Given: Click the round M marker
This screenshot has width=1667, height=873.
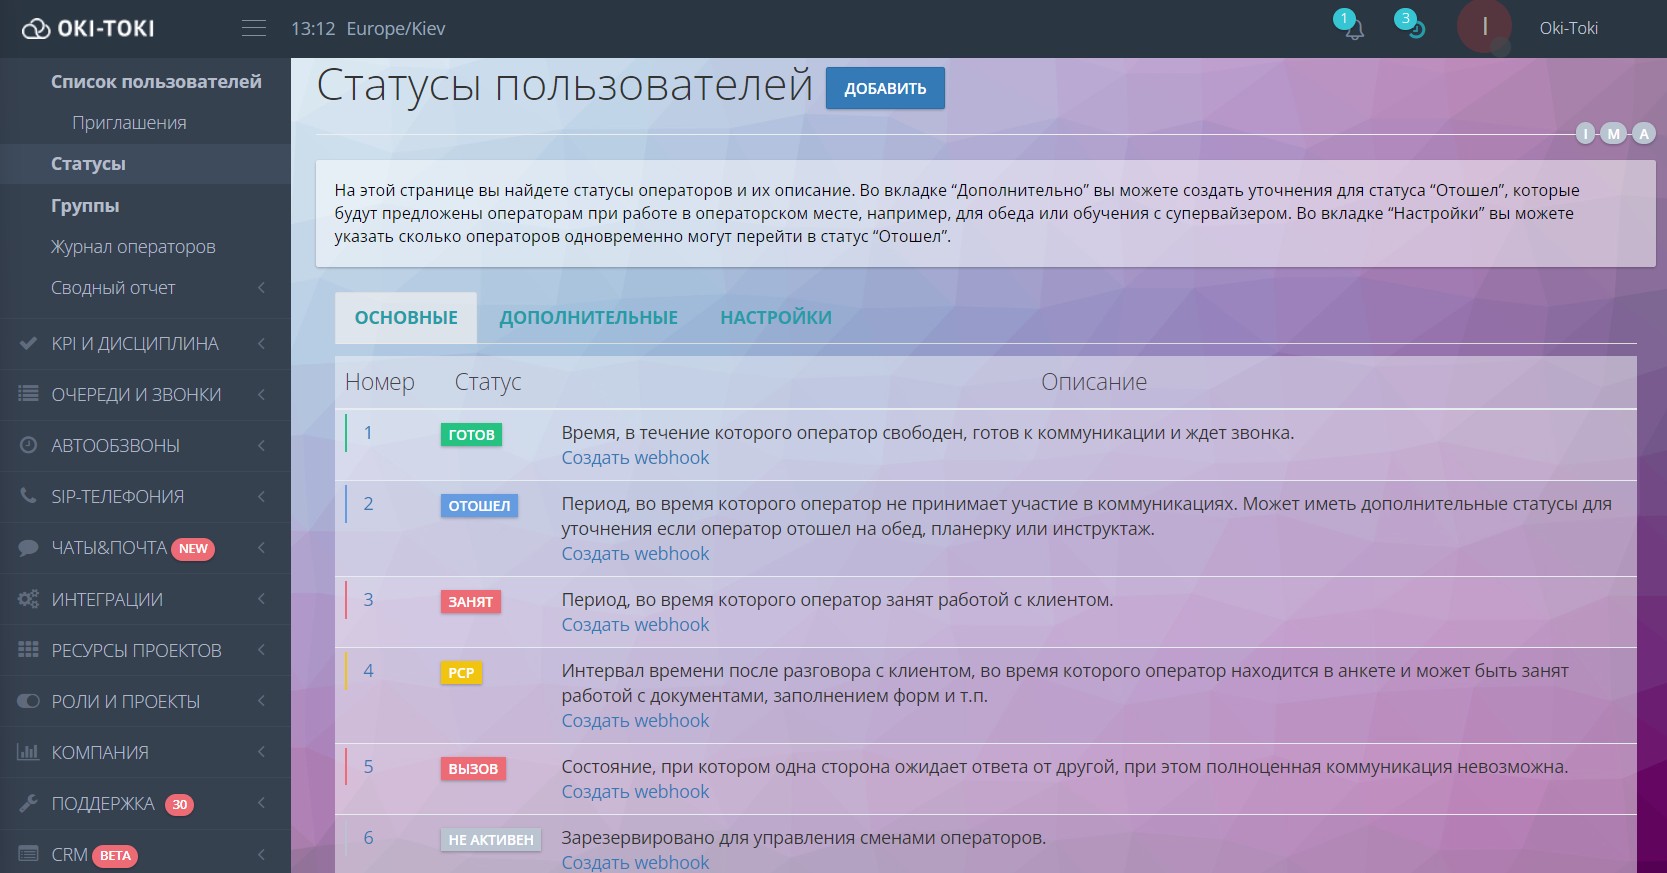Looking at the screenshot, I should (x=1614, y=134).
